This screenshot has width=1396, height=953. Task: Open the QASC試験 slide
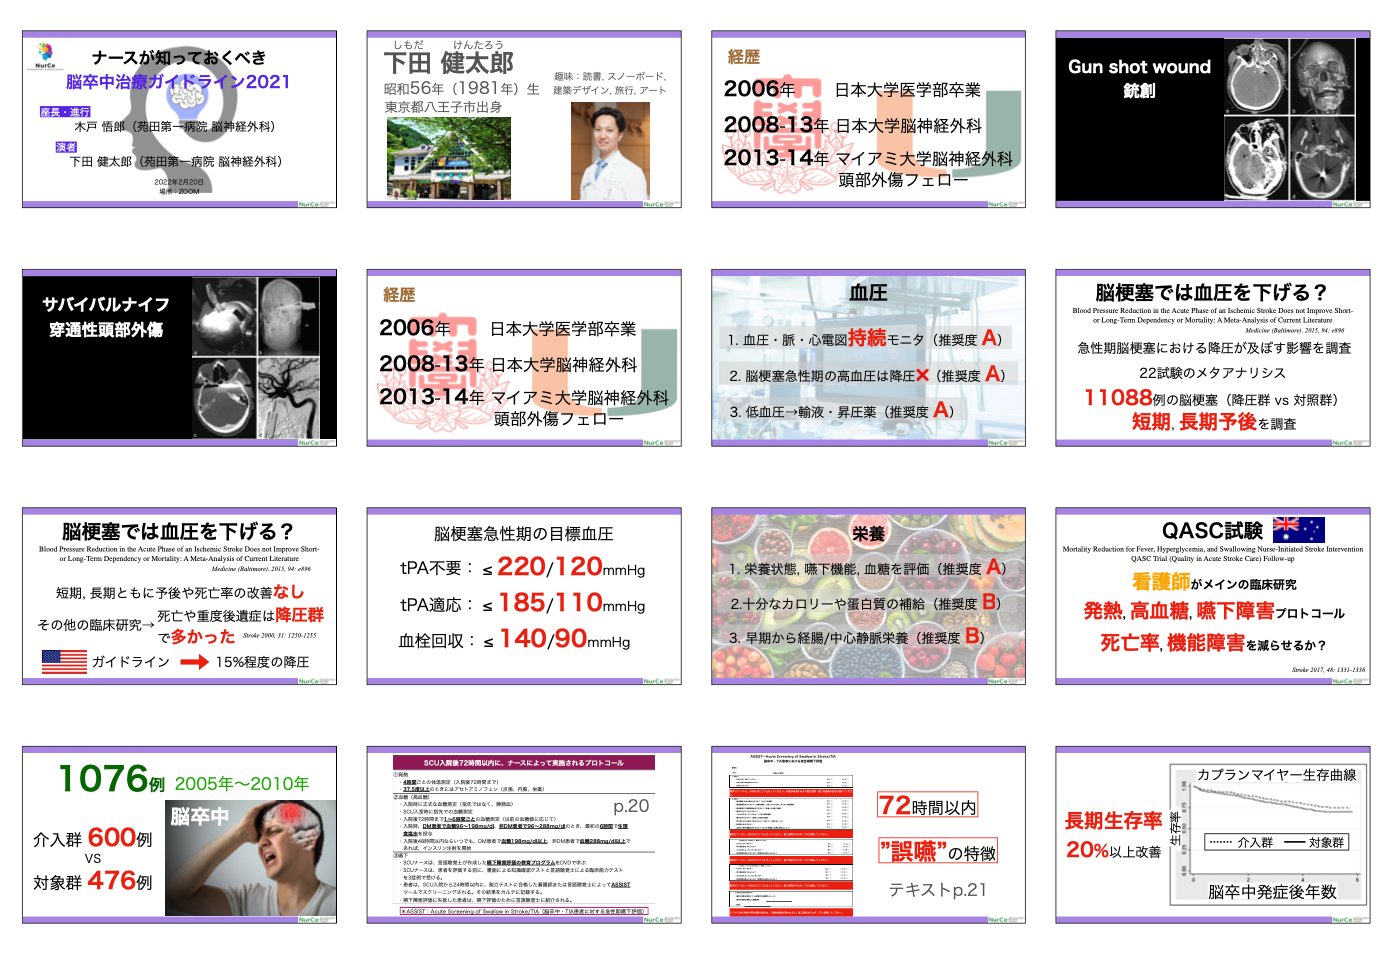tap(1213, 596)
